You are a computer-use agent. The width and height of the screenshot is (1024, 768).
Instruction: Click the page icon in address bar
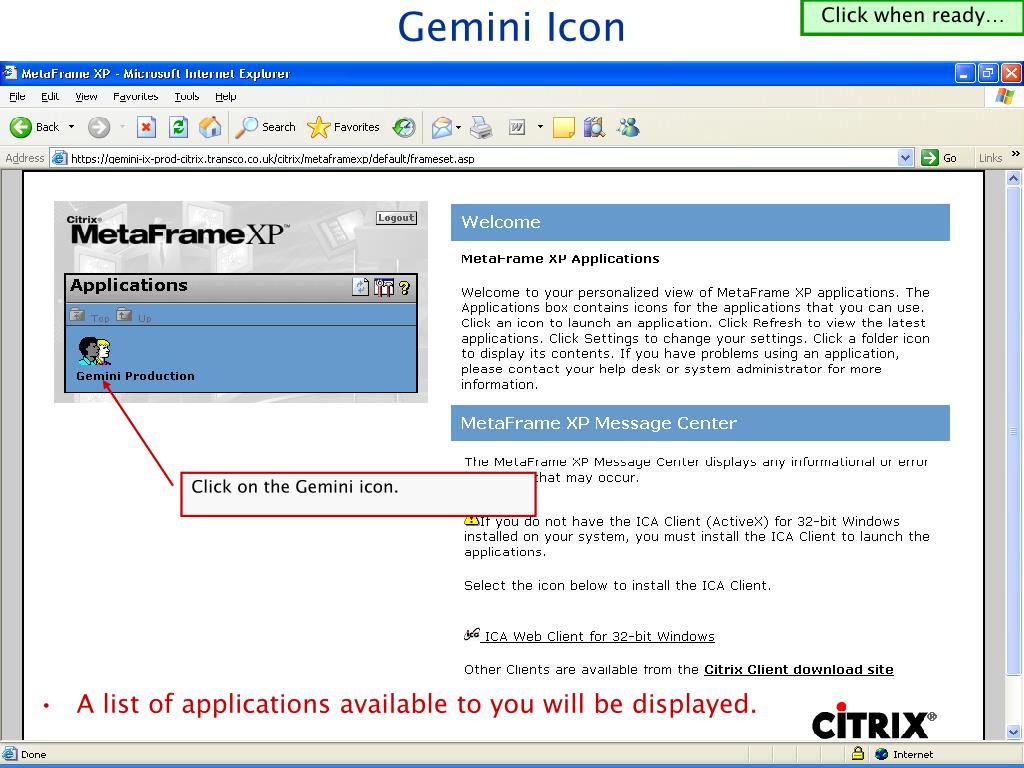pos(59,158)
